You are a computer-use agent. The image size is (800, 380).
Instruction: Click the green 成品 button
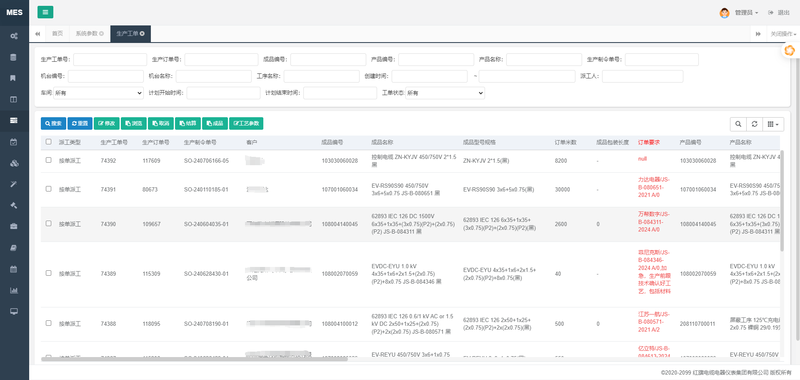point(215,123)
